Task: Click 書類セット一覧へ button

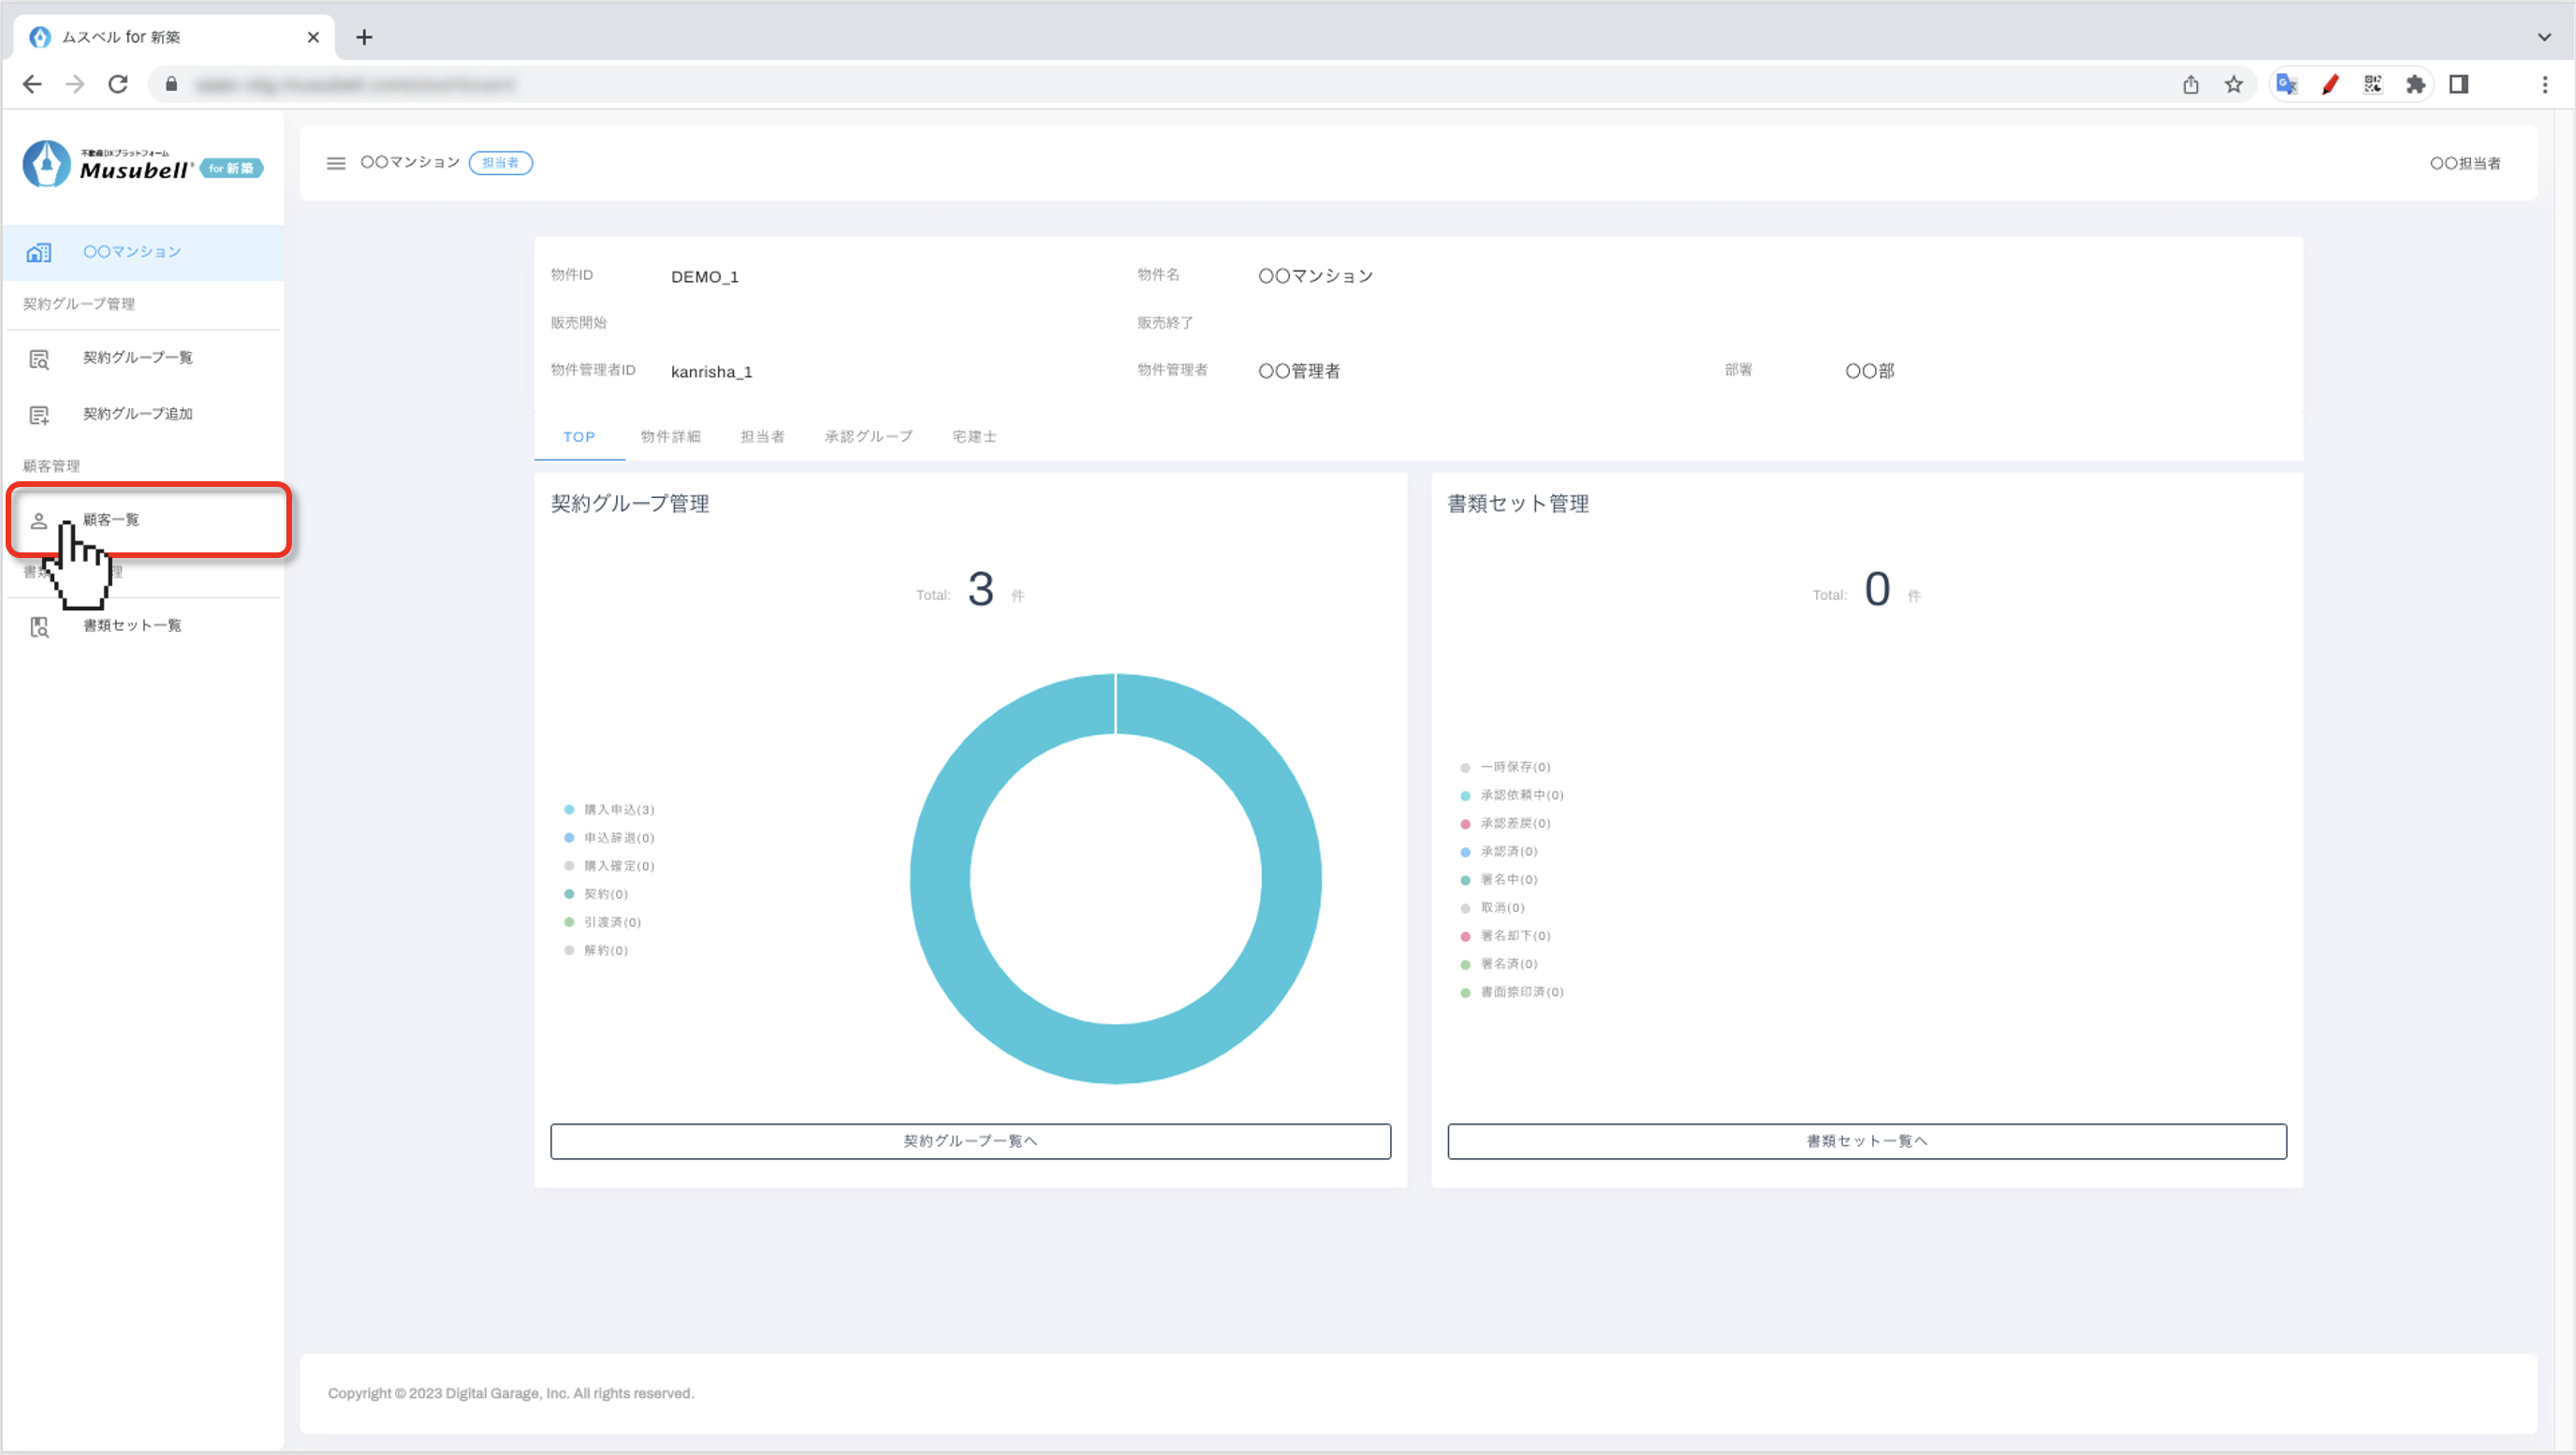Action: pyautogui.click(x=1866, y=1141)
